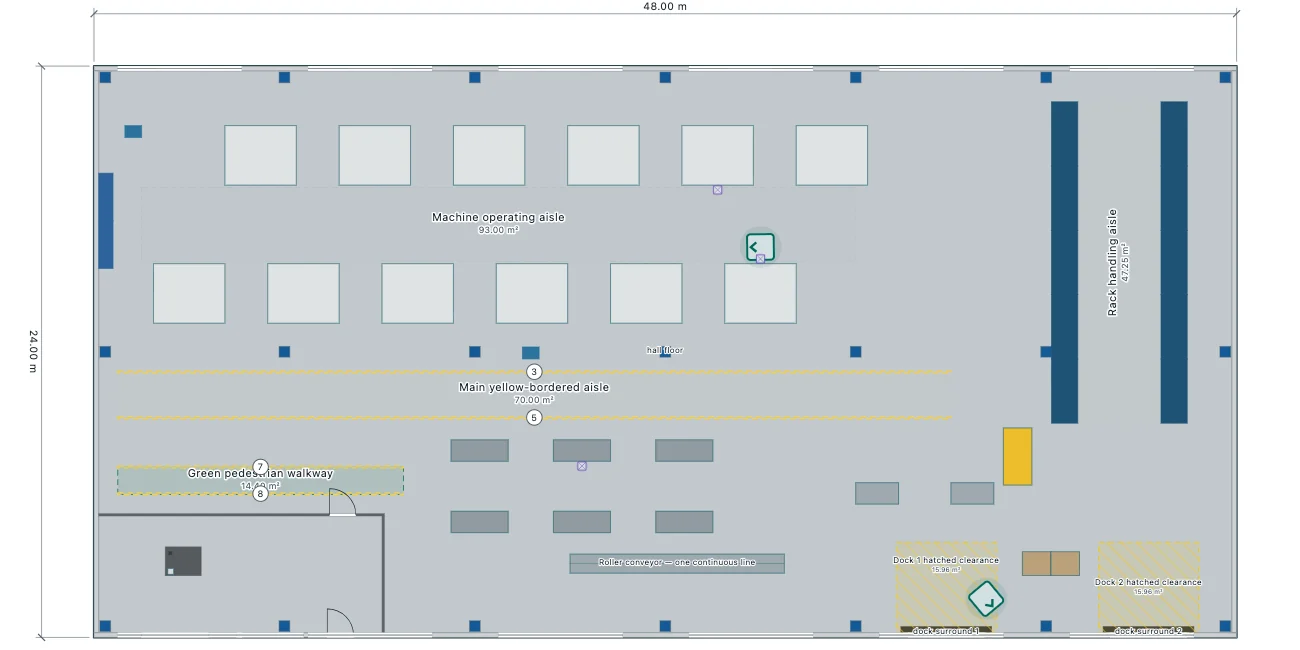Click the brown double-crate between the docks
The image size is (1300, 650).
point(1051,563)
